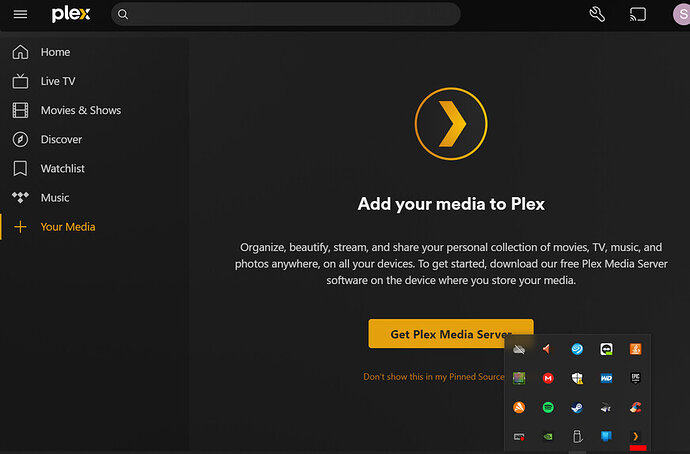Open the user account avatar
This screenshot has width=690, height=454.
682,15
